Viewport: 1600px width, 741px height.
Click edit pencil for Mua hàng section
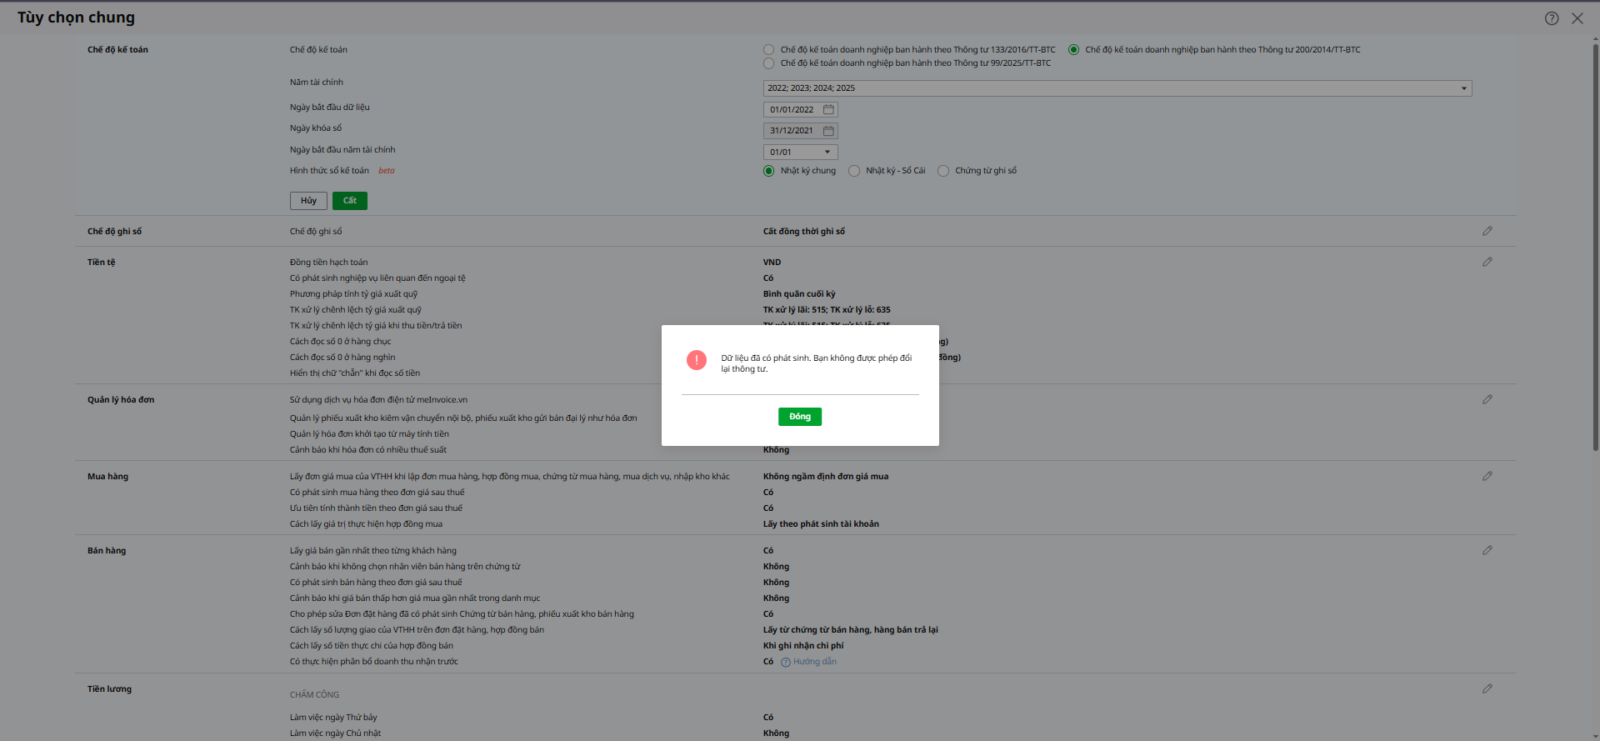click(1487, 476)
